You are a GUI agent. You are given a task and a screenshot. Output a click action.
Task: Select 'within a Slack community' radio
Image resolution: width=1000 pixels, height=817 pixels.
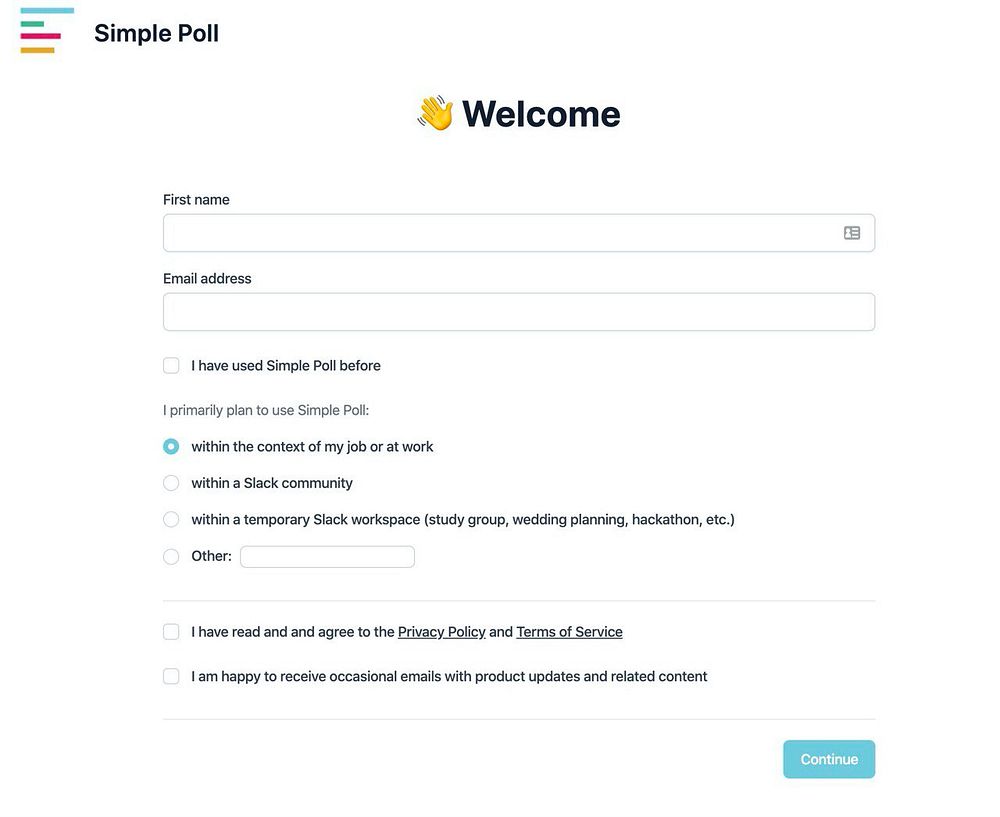[171, 483]
